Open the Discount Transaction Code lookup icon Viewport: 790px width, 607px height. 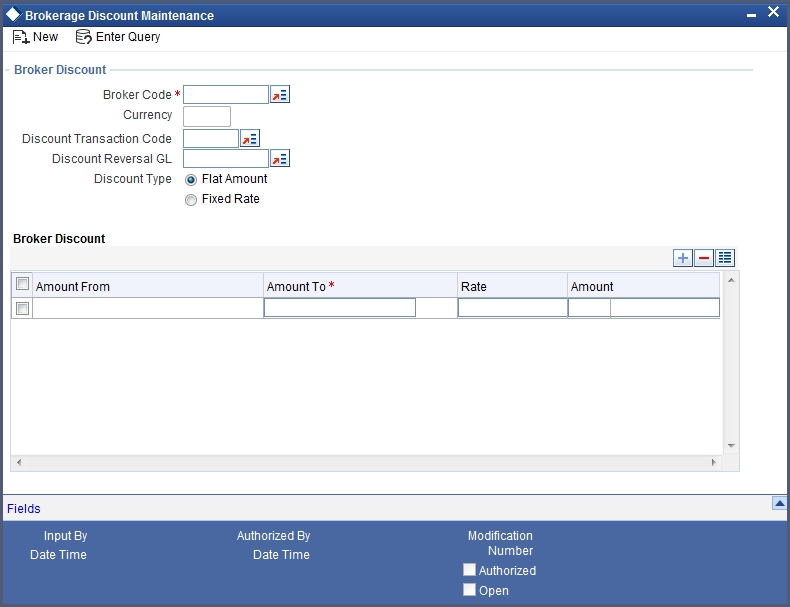(x=249, y=139)
